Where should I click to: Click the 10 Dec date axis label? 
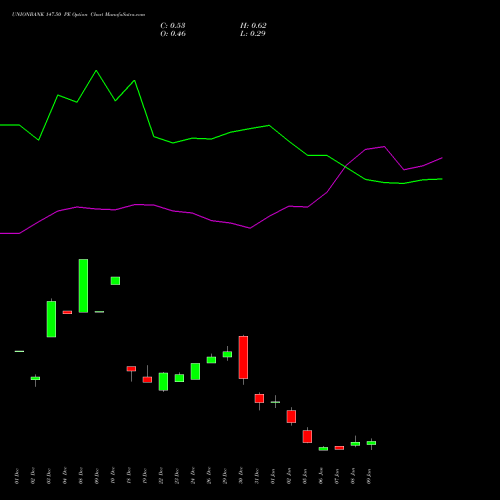(113, 476)
